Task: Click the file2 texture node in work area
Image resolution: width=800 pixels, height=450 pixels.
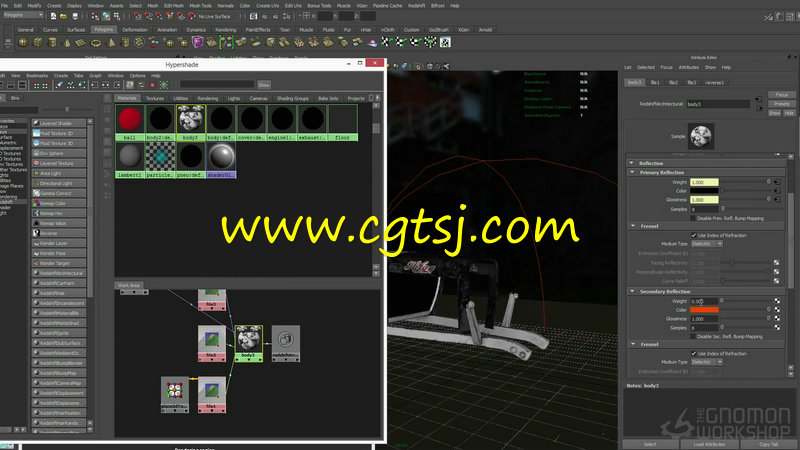Action: (x=212, y=343)
